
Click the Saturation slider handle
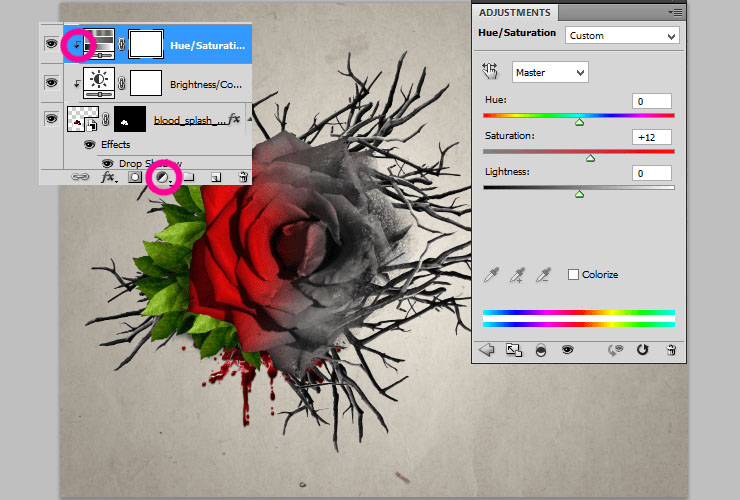[x=590, y=158]
